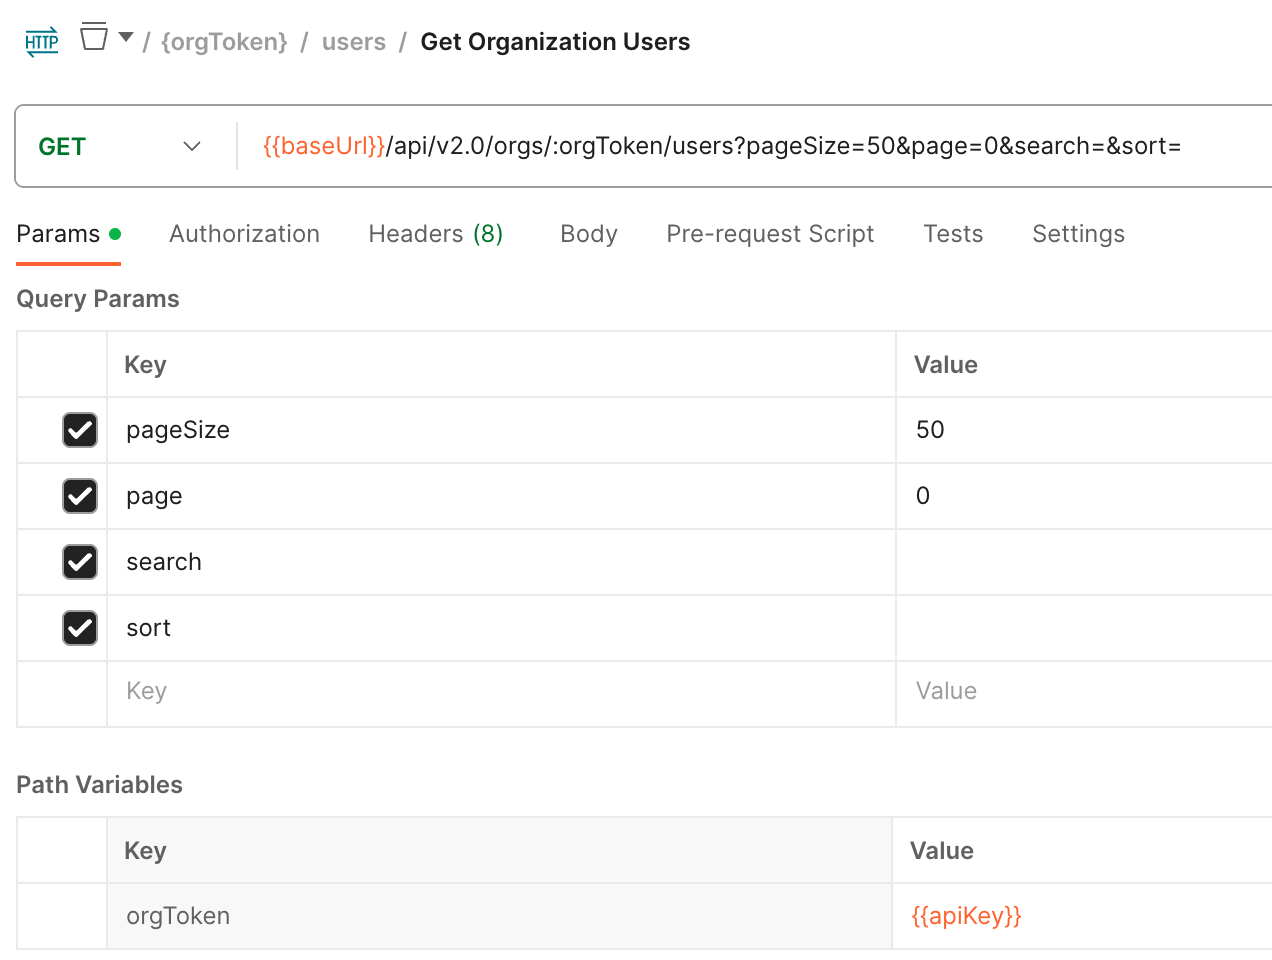Uncheck the sort parameter checkbox
The width and height of the screenshot is (1272, 960).
point(80,628)
